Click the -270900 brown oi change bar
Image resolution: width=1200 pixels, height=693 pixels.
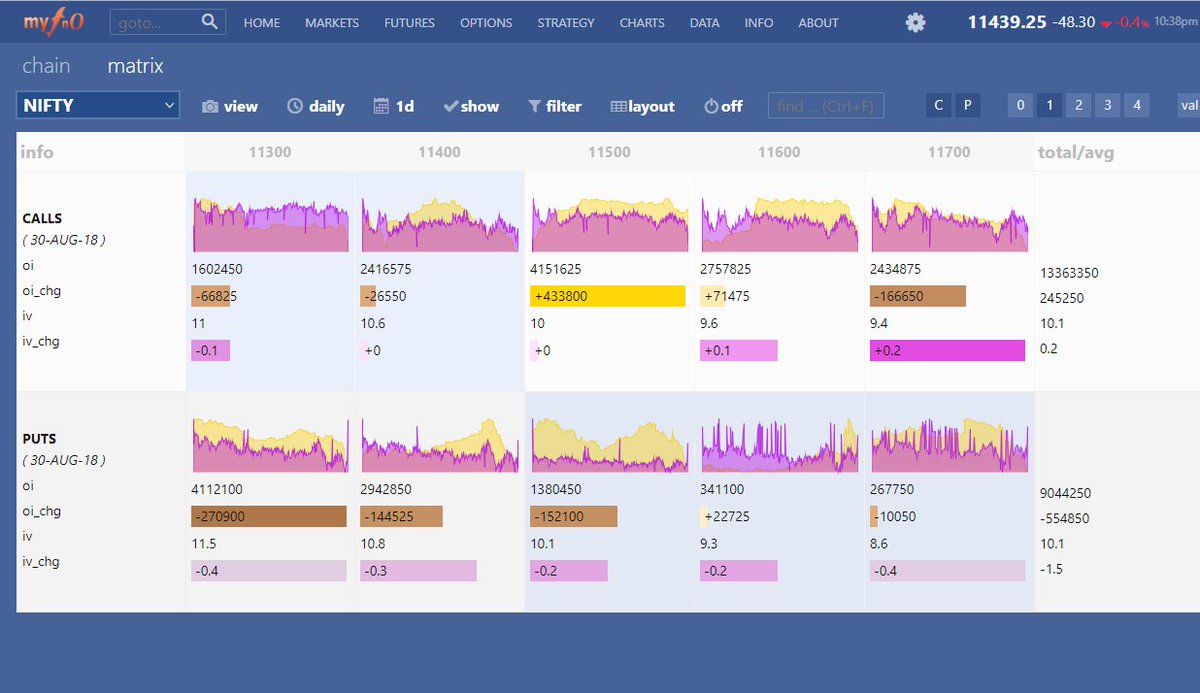269,516
